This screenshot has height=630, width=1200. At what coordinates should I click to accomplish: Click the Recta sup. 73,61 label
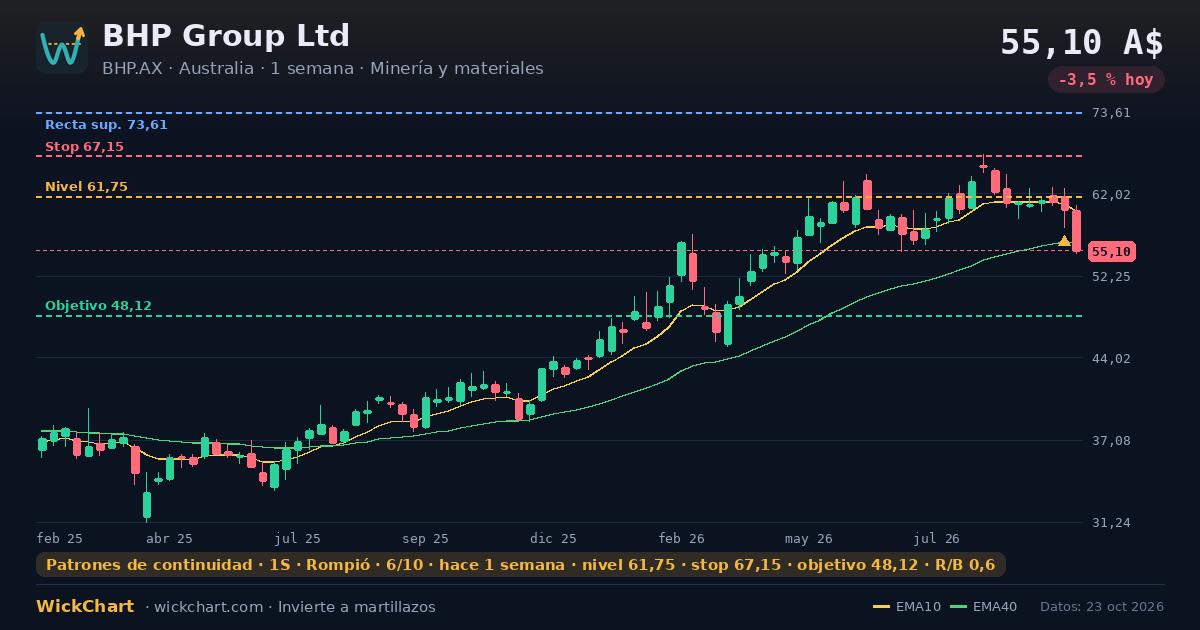pyautogui.click(x=106, y=125)
